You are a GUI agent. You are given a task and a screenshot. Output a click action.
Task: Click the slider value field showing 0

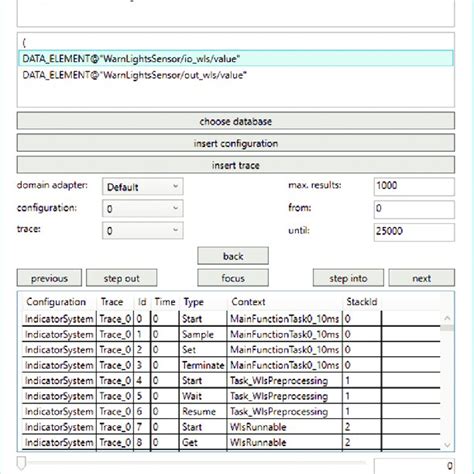pyautogui.click(x=414, y=466)
